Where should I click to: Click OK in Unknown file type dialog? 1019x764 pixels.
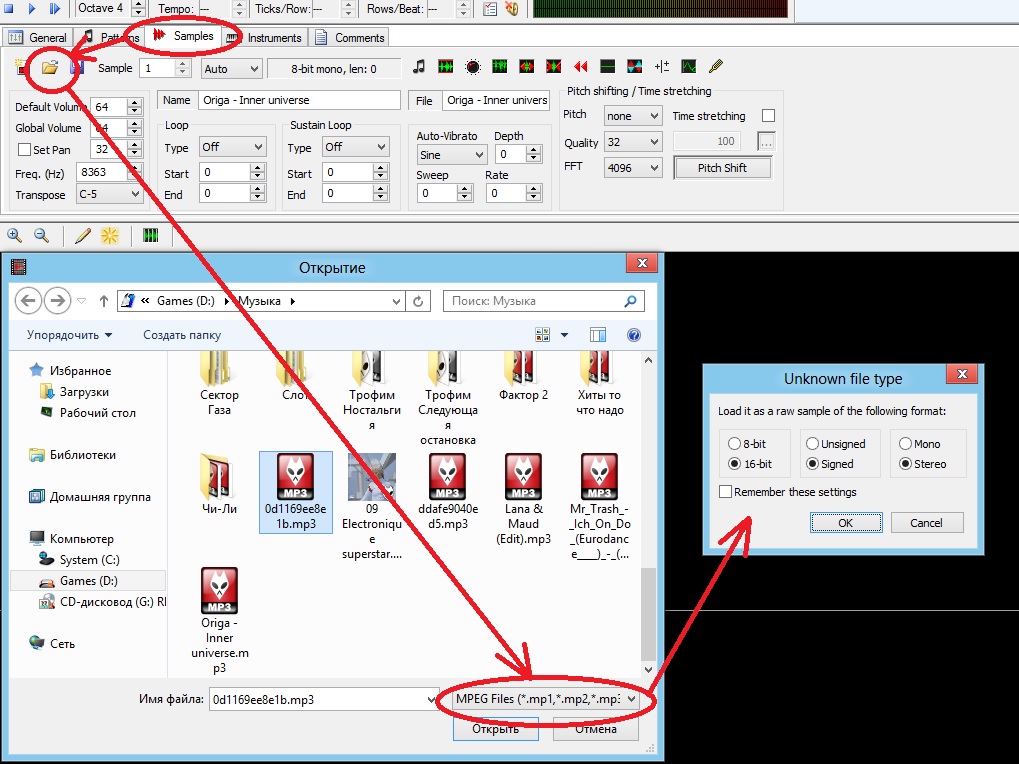[845, 522]
